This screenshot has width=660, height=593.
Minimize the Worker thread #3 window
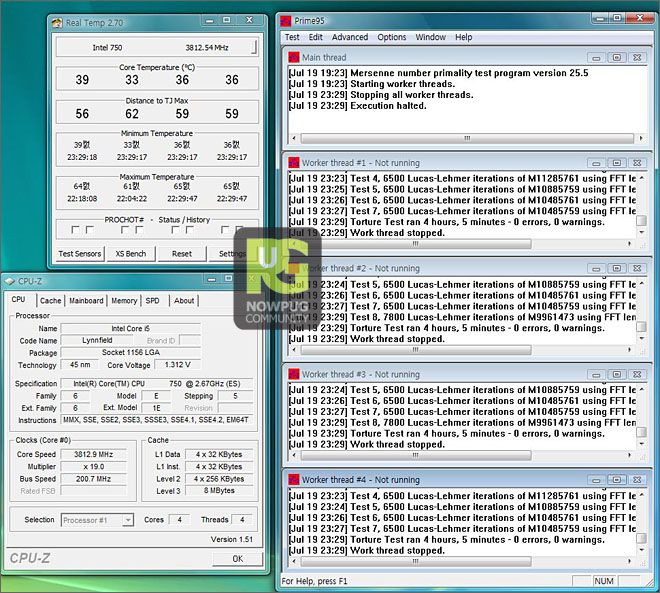coord(596,375)
